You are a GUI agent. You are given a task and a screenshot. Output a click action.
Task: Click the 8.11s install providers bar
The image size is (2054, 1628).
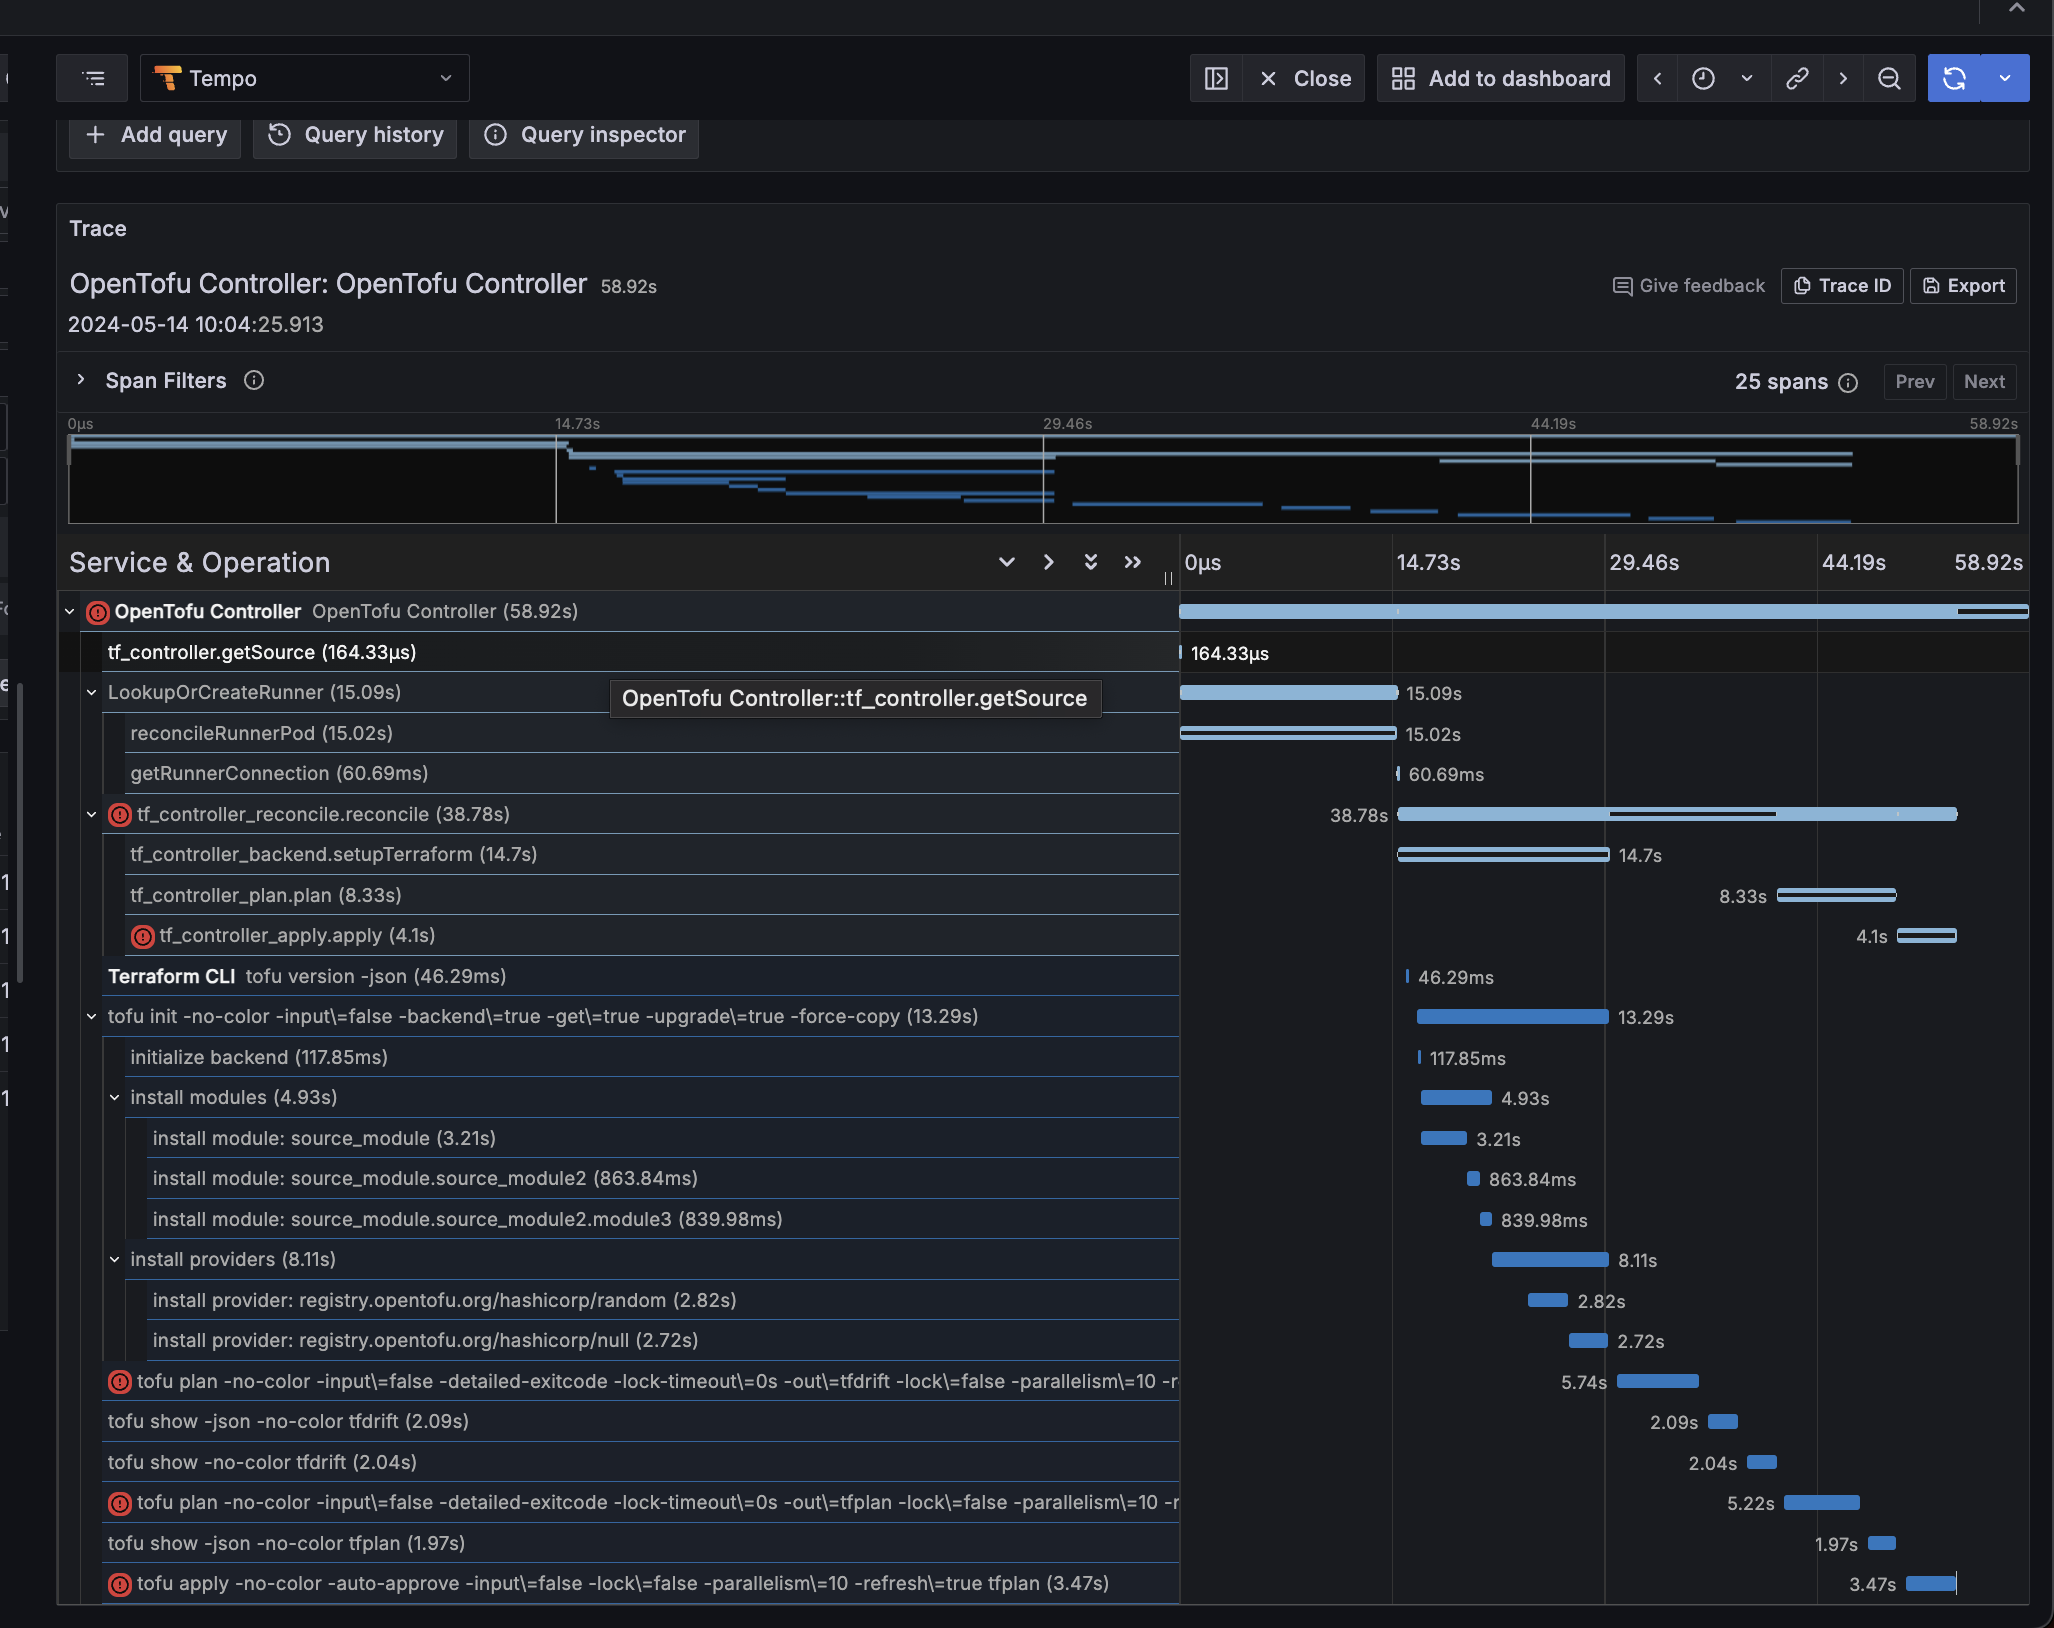click(x=1550, y=1259)
